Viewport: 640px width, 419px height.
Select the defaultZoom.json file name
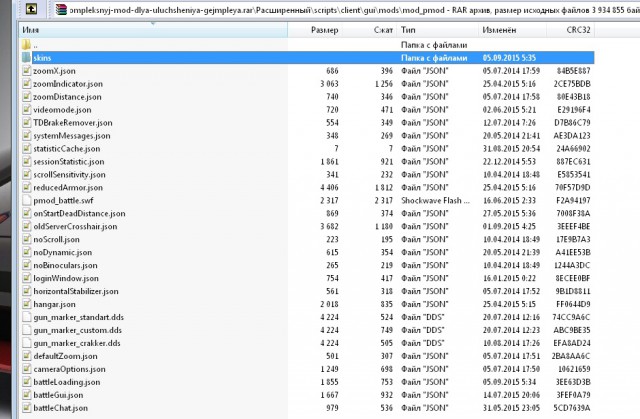click(65, 356)
